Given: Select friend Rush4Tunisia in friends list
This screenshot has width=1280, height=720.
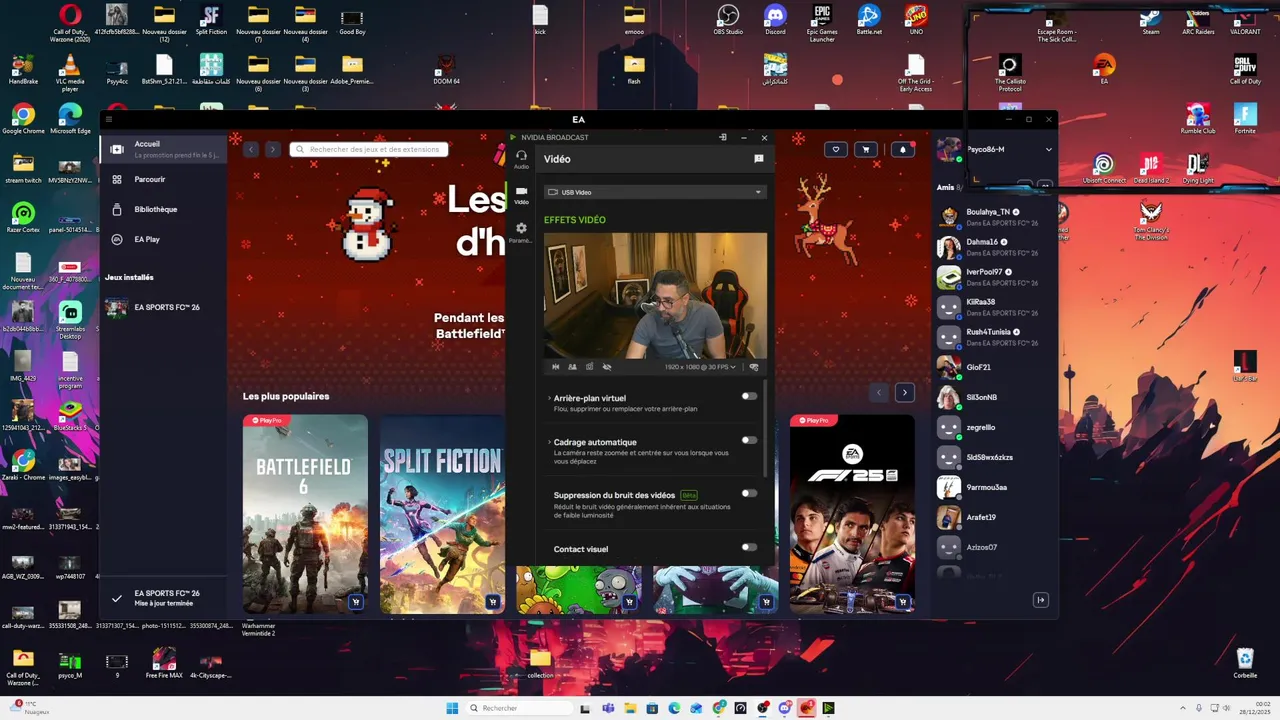Looking at the screenshot, I should [x=994, y=337].
